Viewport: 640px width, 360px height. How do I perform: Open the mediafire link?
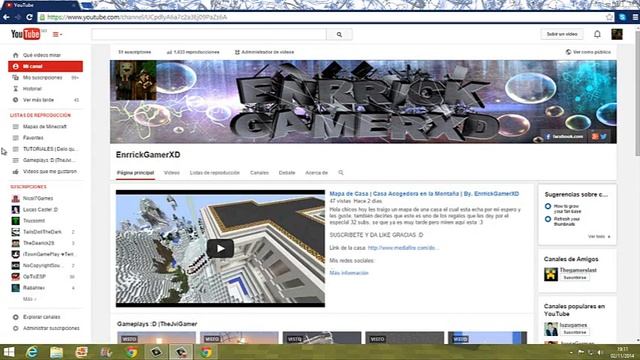(x=403, y=248)
